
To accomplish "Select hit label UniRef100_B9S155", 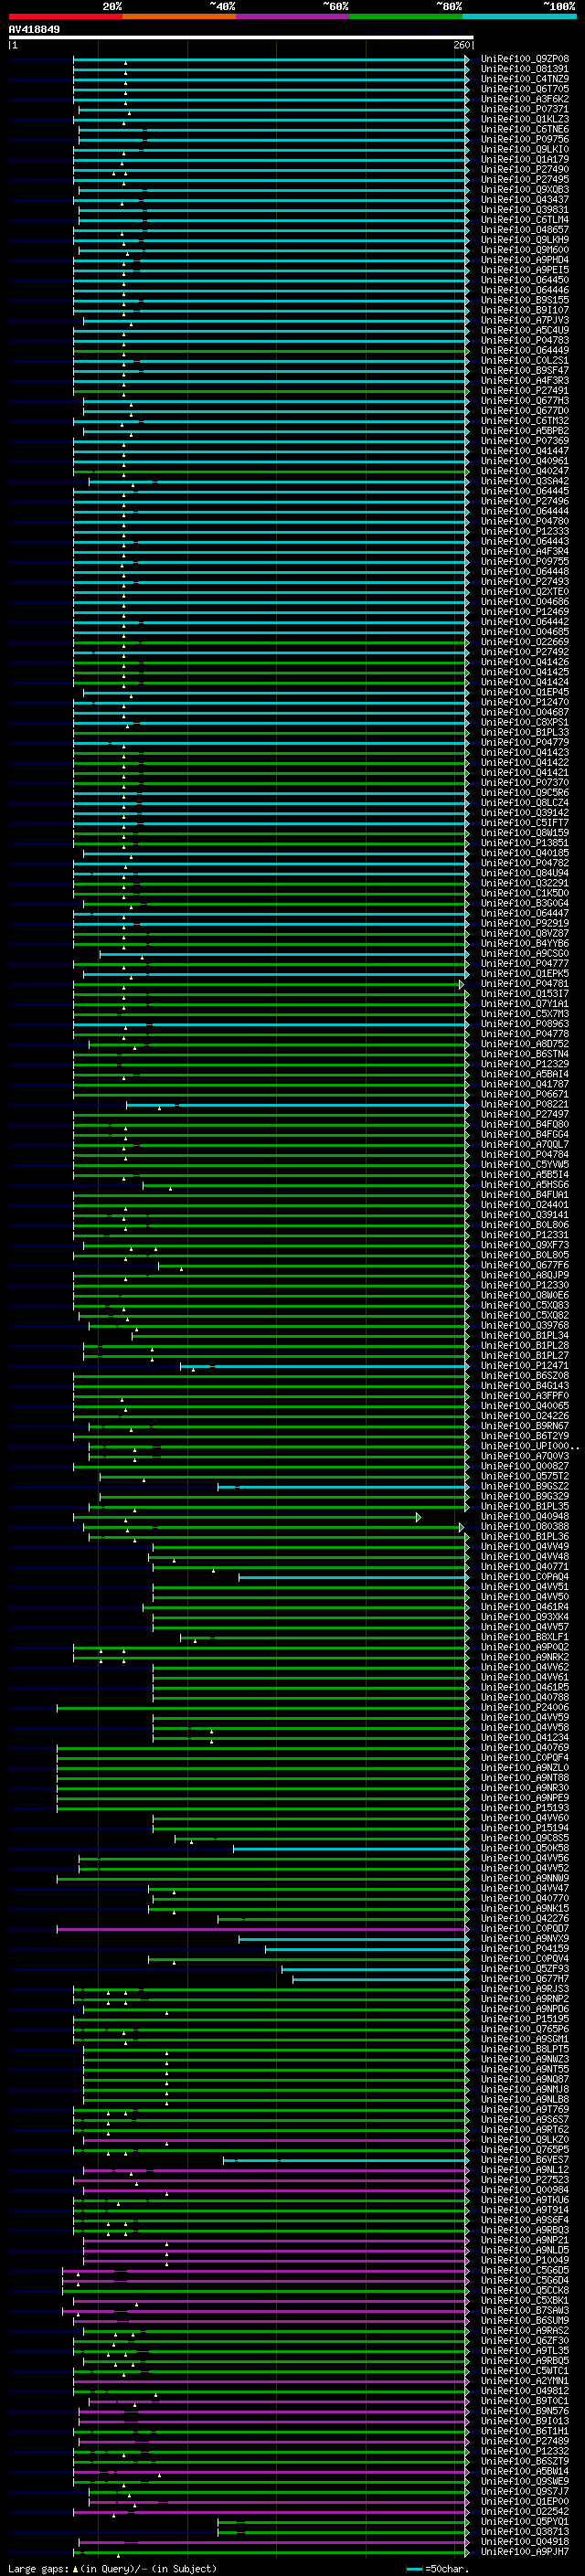I will point(525,300).
